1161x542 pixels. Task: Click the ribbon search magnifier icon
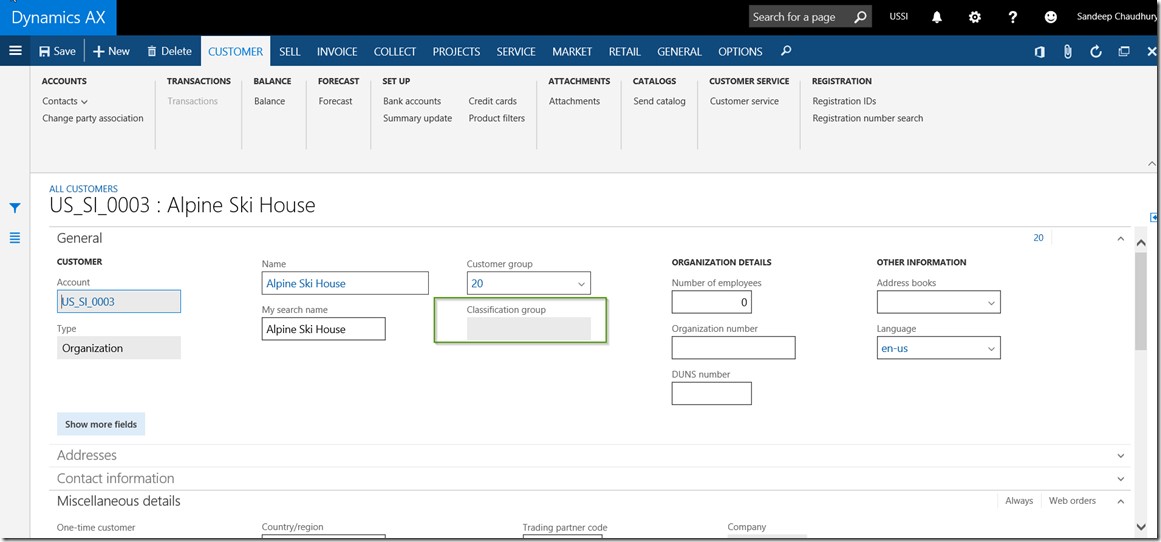786,51
